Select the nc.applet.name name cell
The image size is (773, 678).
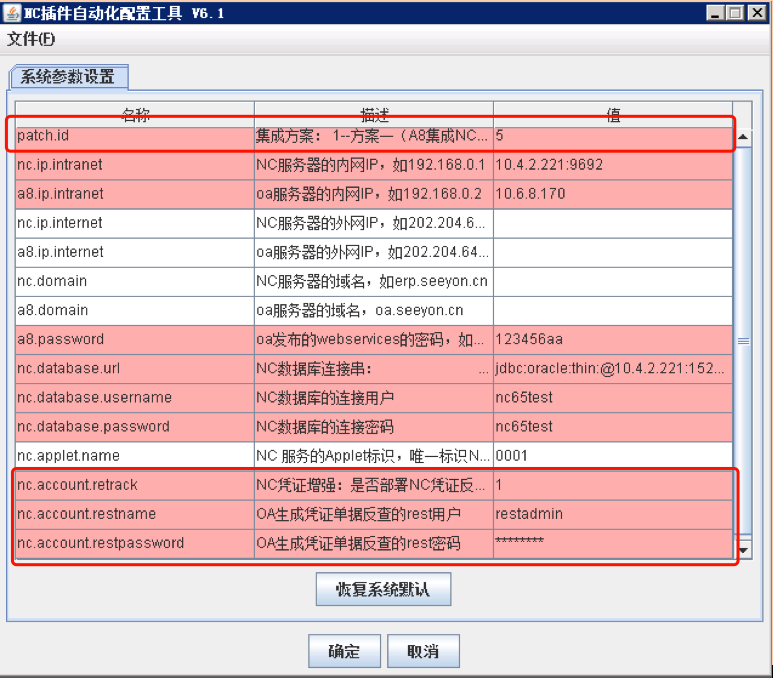pyautogui.click(x=135, y=456)
